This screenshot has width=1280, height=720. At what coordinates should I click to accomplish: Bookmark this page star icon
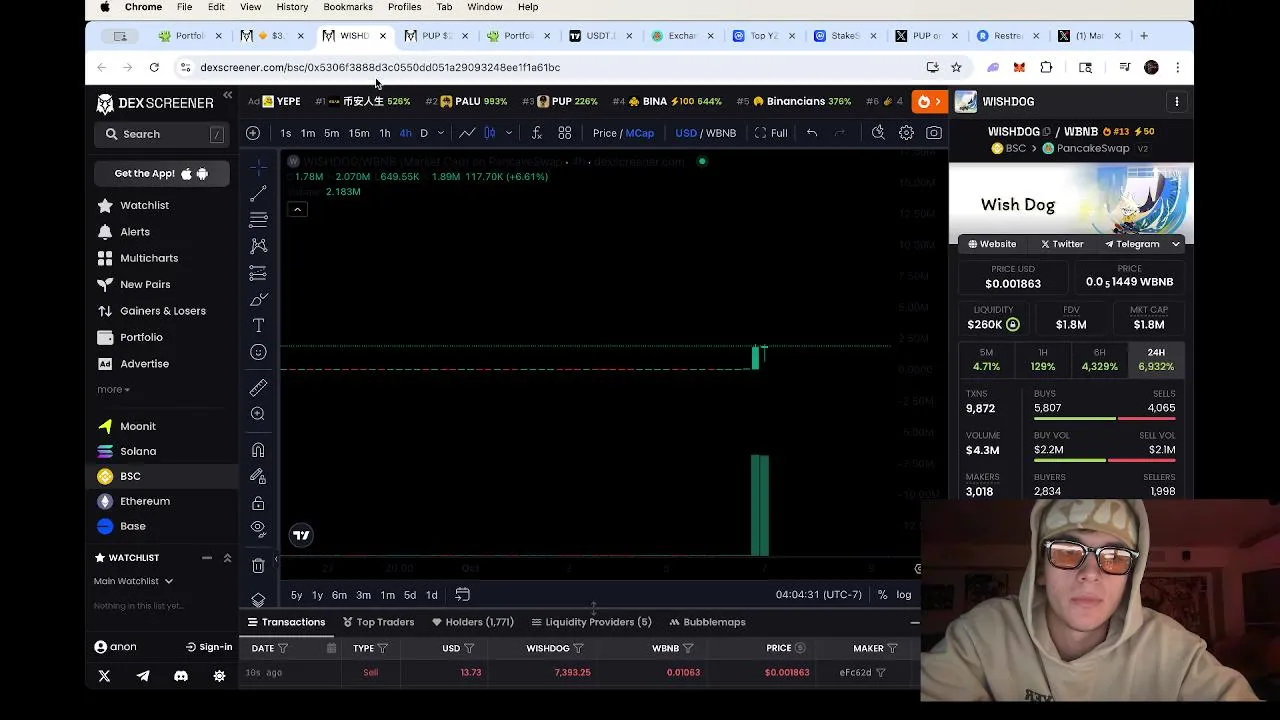[956, 67]
